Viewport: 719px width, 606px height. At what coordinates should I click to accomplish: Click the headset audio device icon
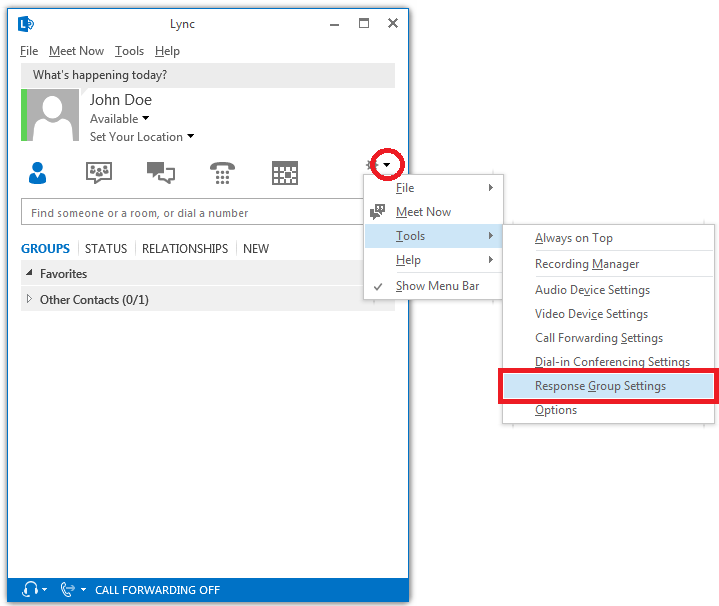pos(30,589)
